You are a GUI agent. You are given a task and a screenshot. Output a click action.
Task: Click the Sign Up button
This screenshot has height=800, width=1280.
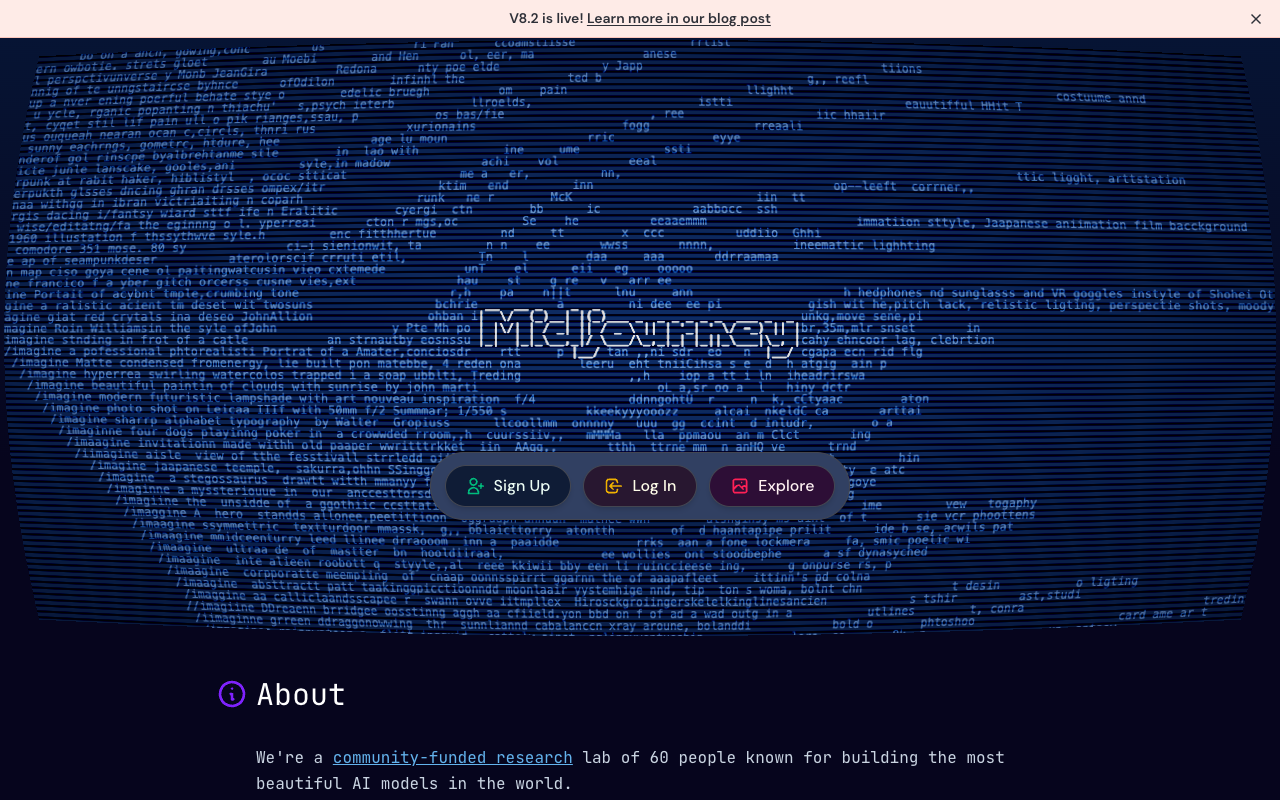508,486
